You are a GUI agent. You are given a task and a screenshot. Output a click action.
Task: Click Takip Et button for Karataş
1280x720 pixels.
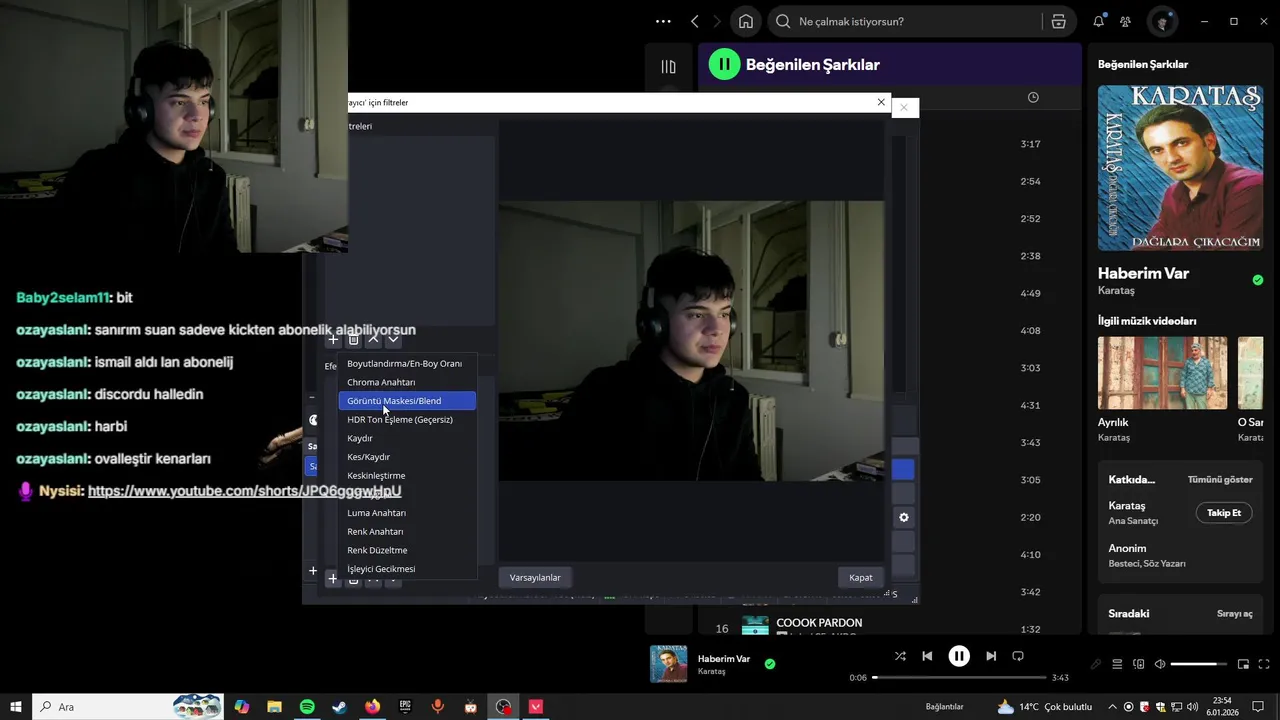1223,513
